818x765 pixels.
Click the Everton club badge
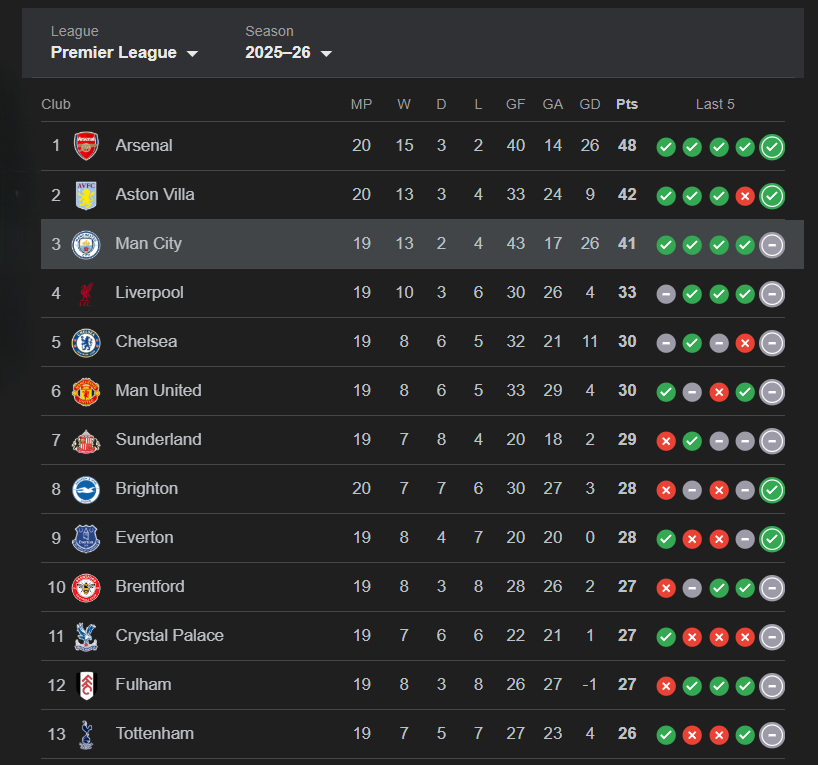click(x=87, y=538)
